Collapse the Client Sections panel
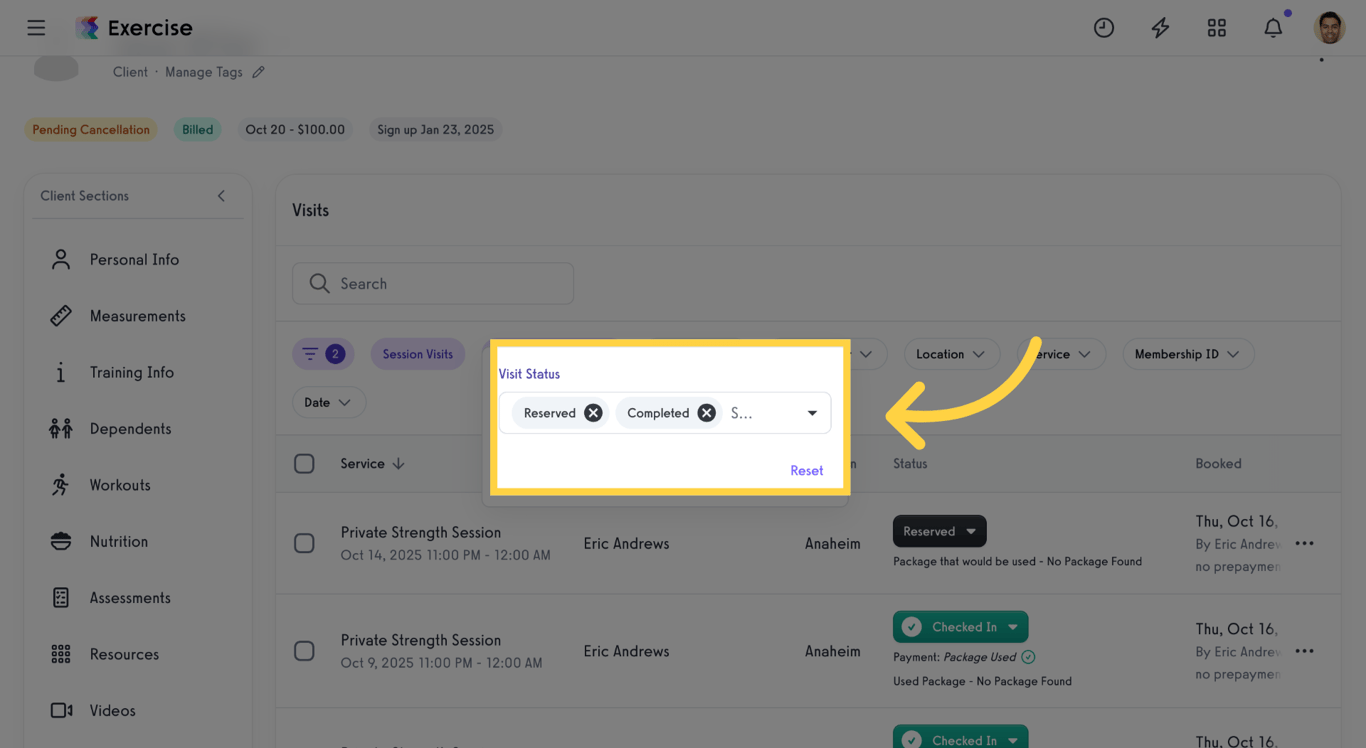The width and height of the screenshot is (1366, 748). [x=221, y=196]
